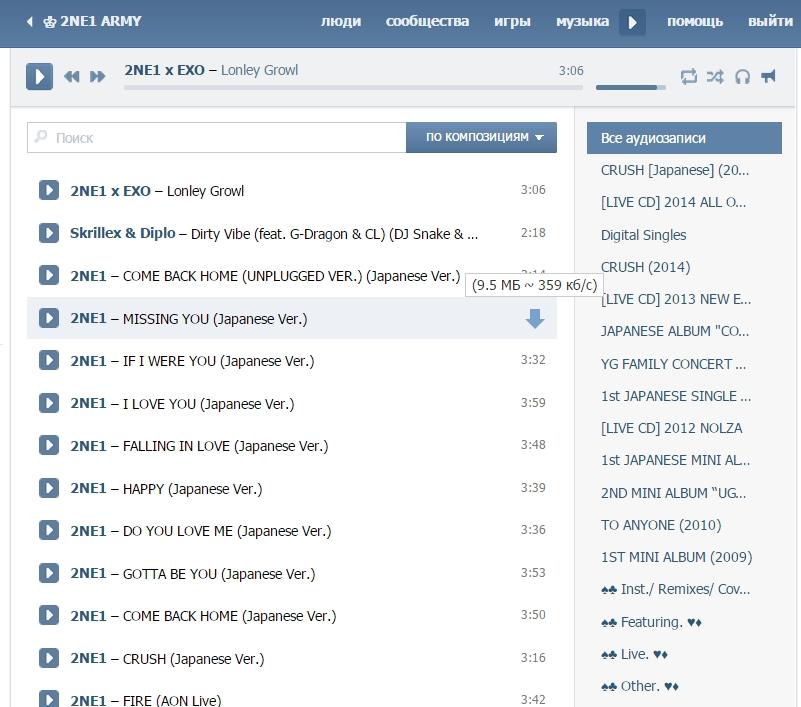Click the Поиск search input field
The width and height of the screenshot is (801, 707).
tap(217, 137)
